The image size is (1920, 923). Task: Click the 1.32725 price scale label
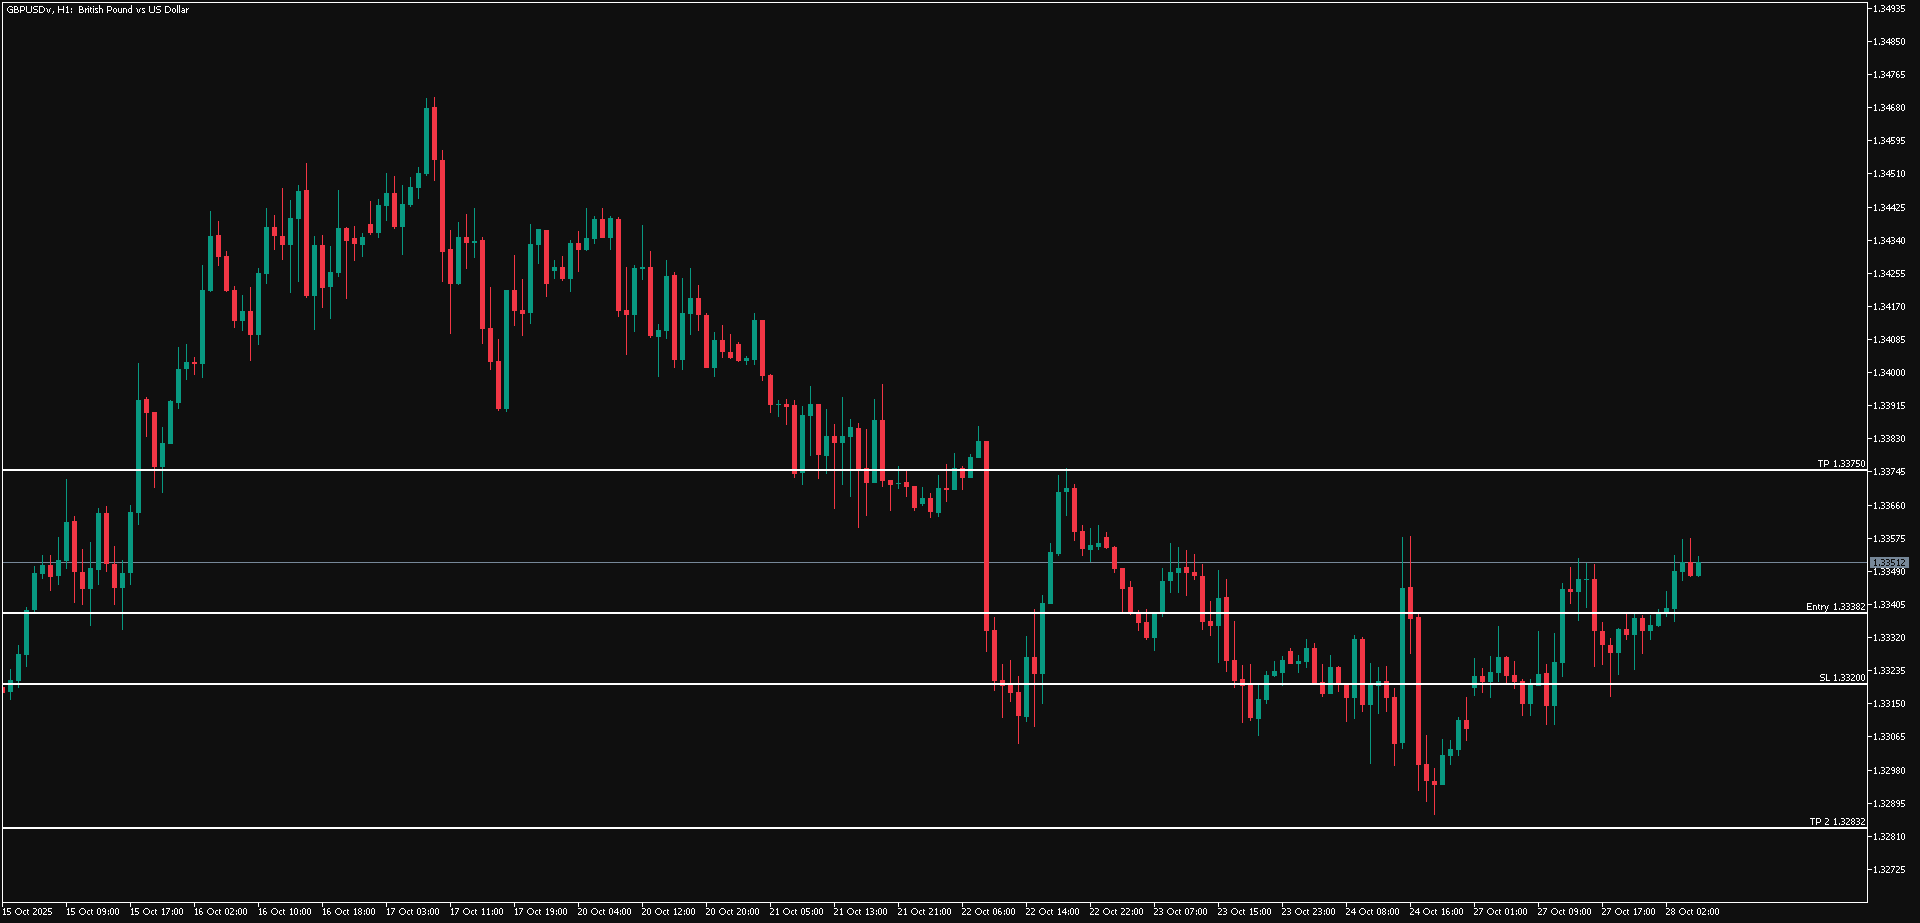(x=1889, y=869)
